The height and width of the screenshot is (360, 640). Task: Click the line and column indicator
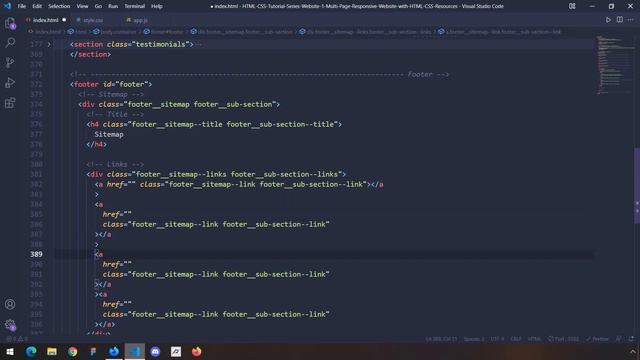[441, 339]
